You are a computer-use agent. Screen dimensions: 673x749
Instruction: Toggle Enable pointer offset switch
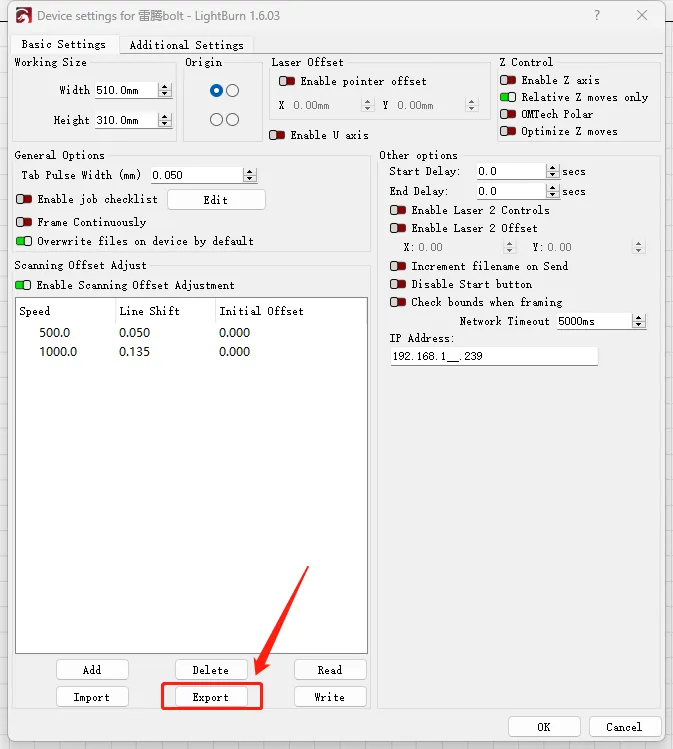[x=287, y=81]
